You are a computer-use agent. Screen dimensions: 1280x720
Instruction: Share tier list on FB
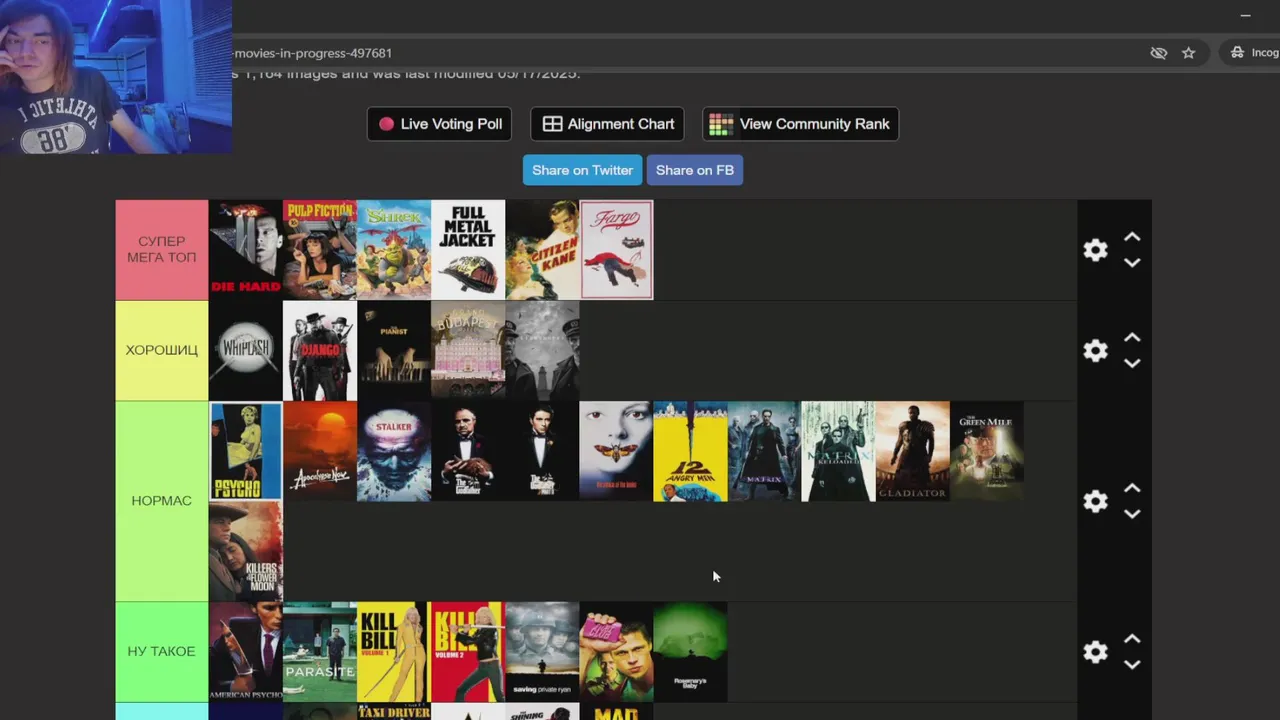coord(694,170)
